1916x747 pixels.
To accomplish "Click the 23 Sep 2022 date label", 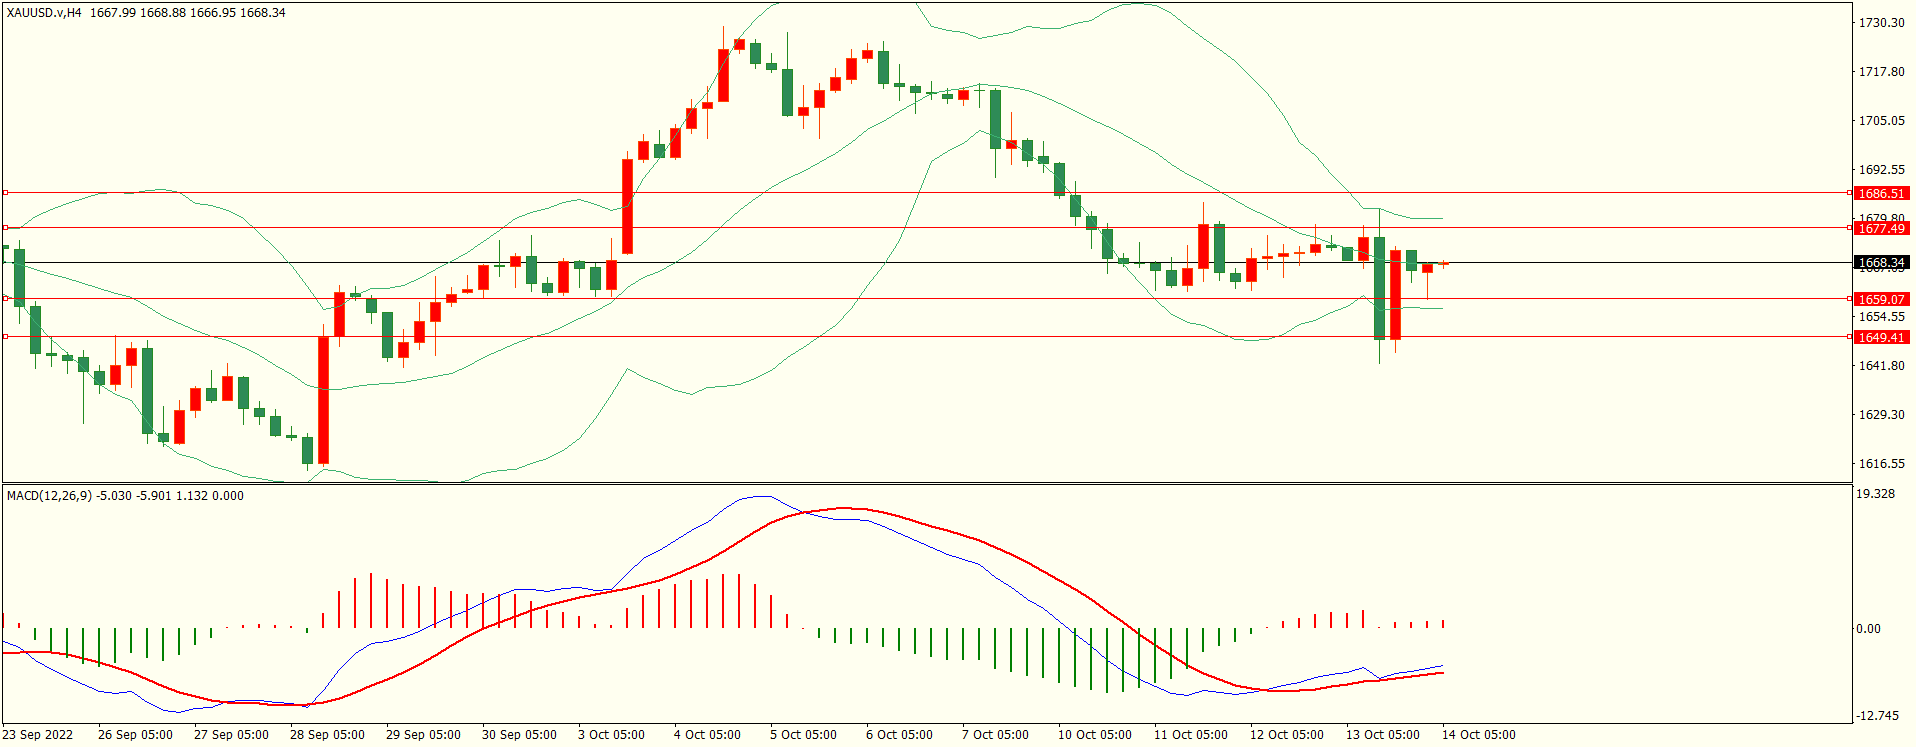I will coord(38,734).
